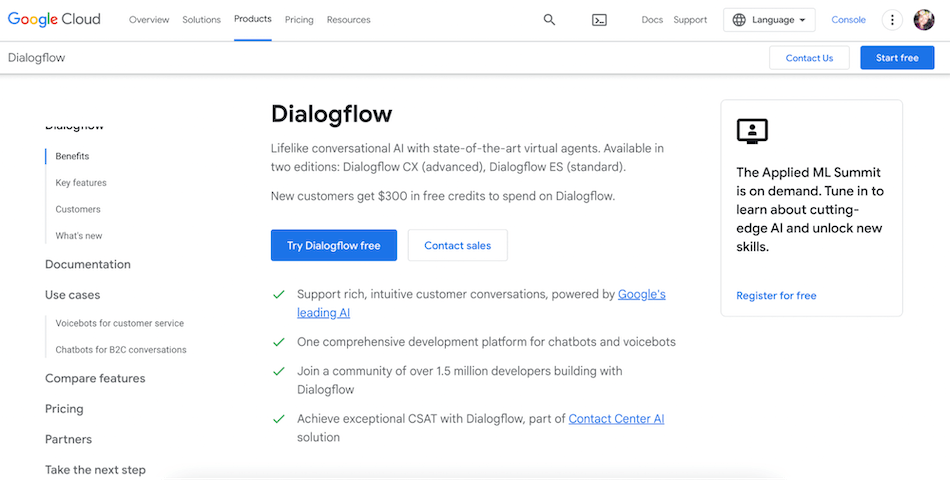The height and width of the screenshot is (480, 950).
Task: Select What's new in the sidebar
Action: (79, 236)
